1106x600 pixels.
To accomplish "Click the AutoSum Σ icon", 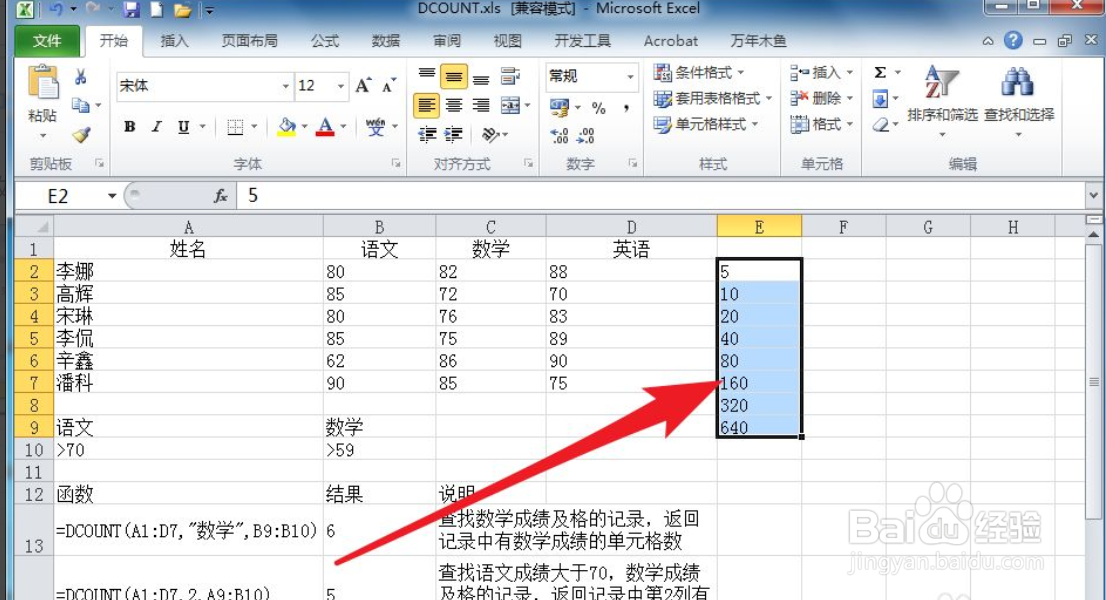I will pos(882,70).
